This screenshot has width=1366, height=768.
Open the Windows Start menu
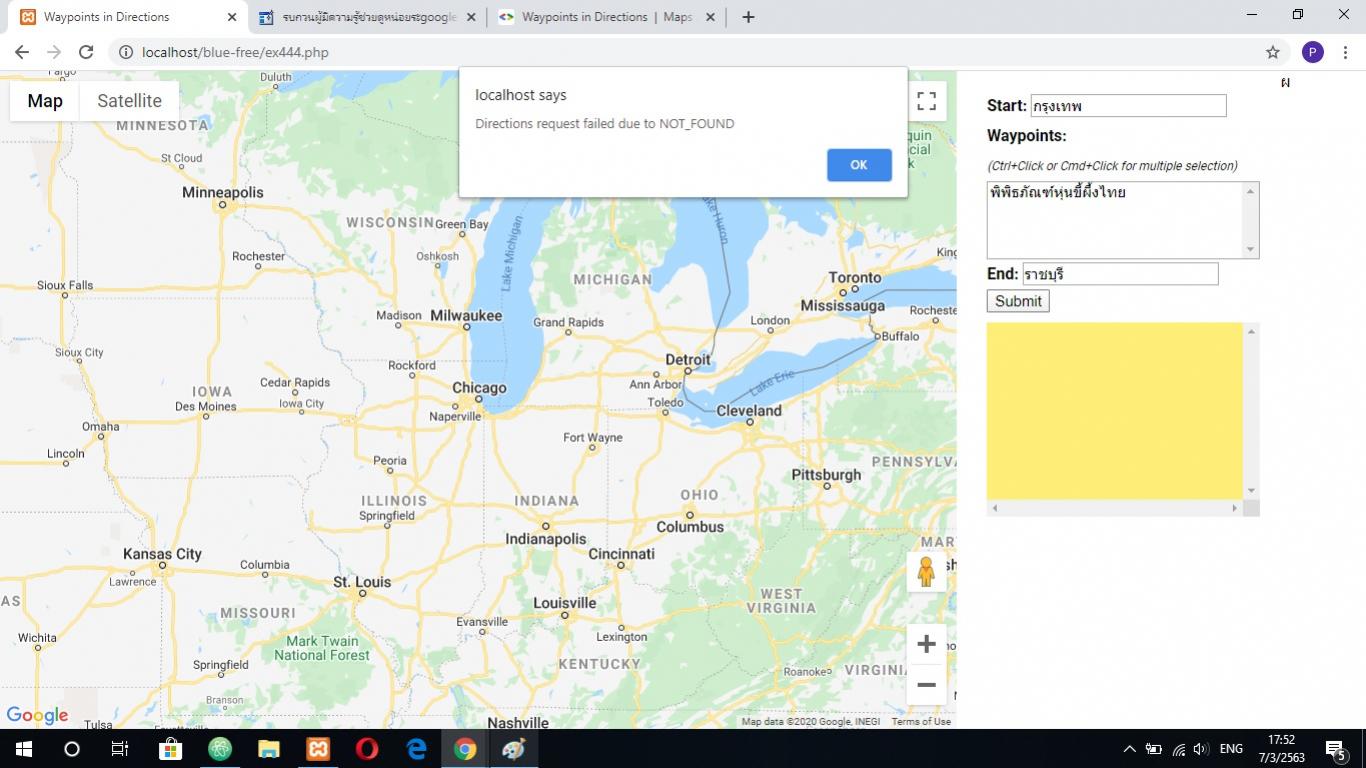pyautogui.click(x=24, y=749)
